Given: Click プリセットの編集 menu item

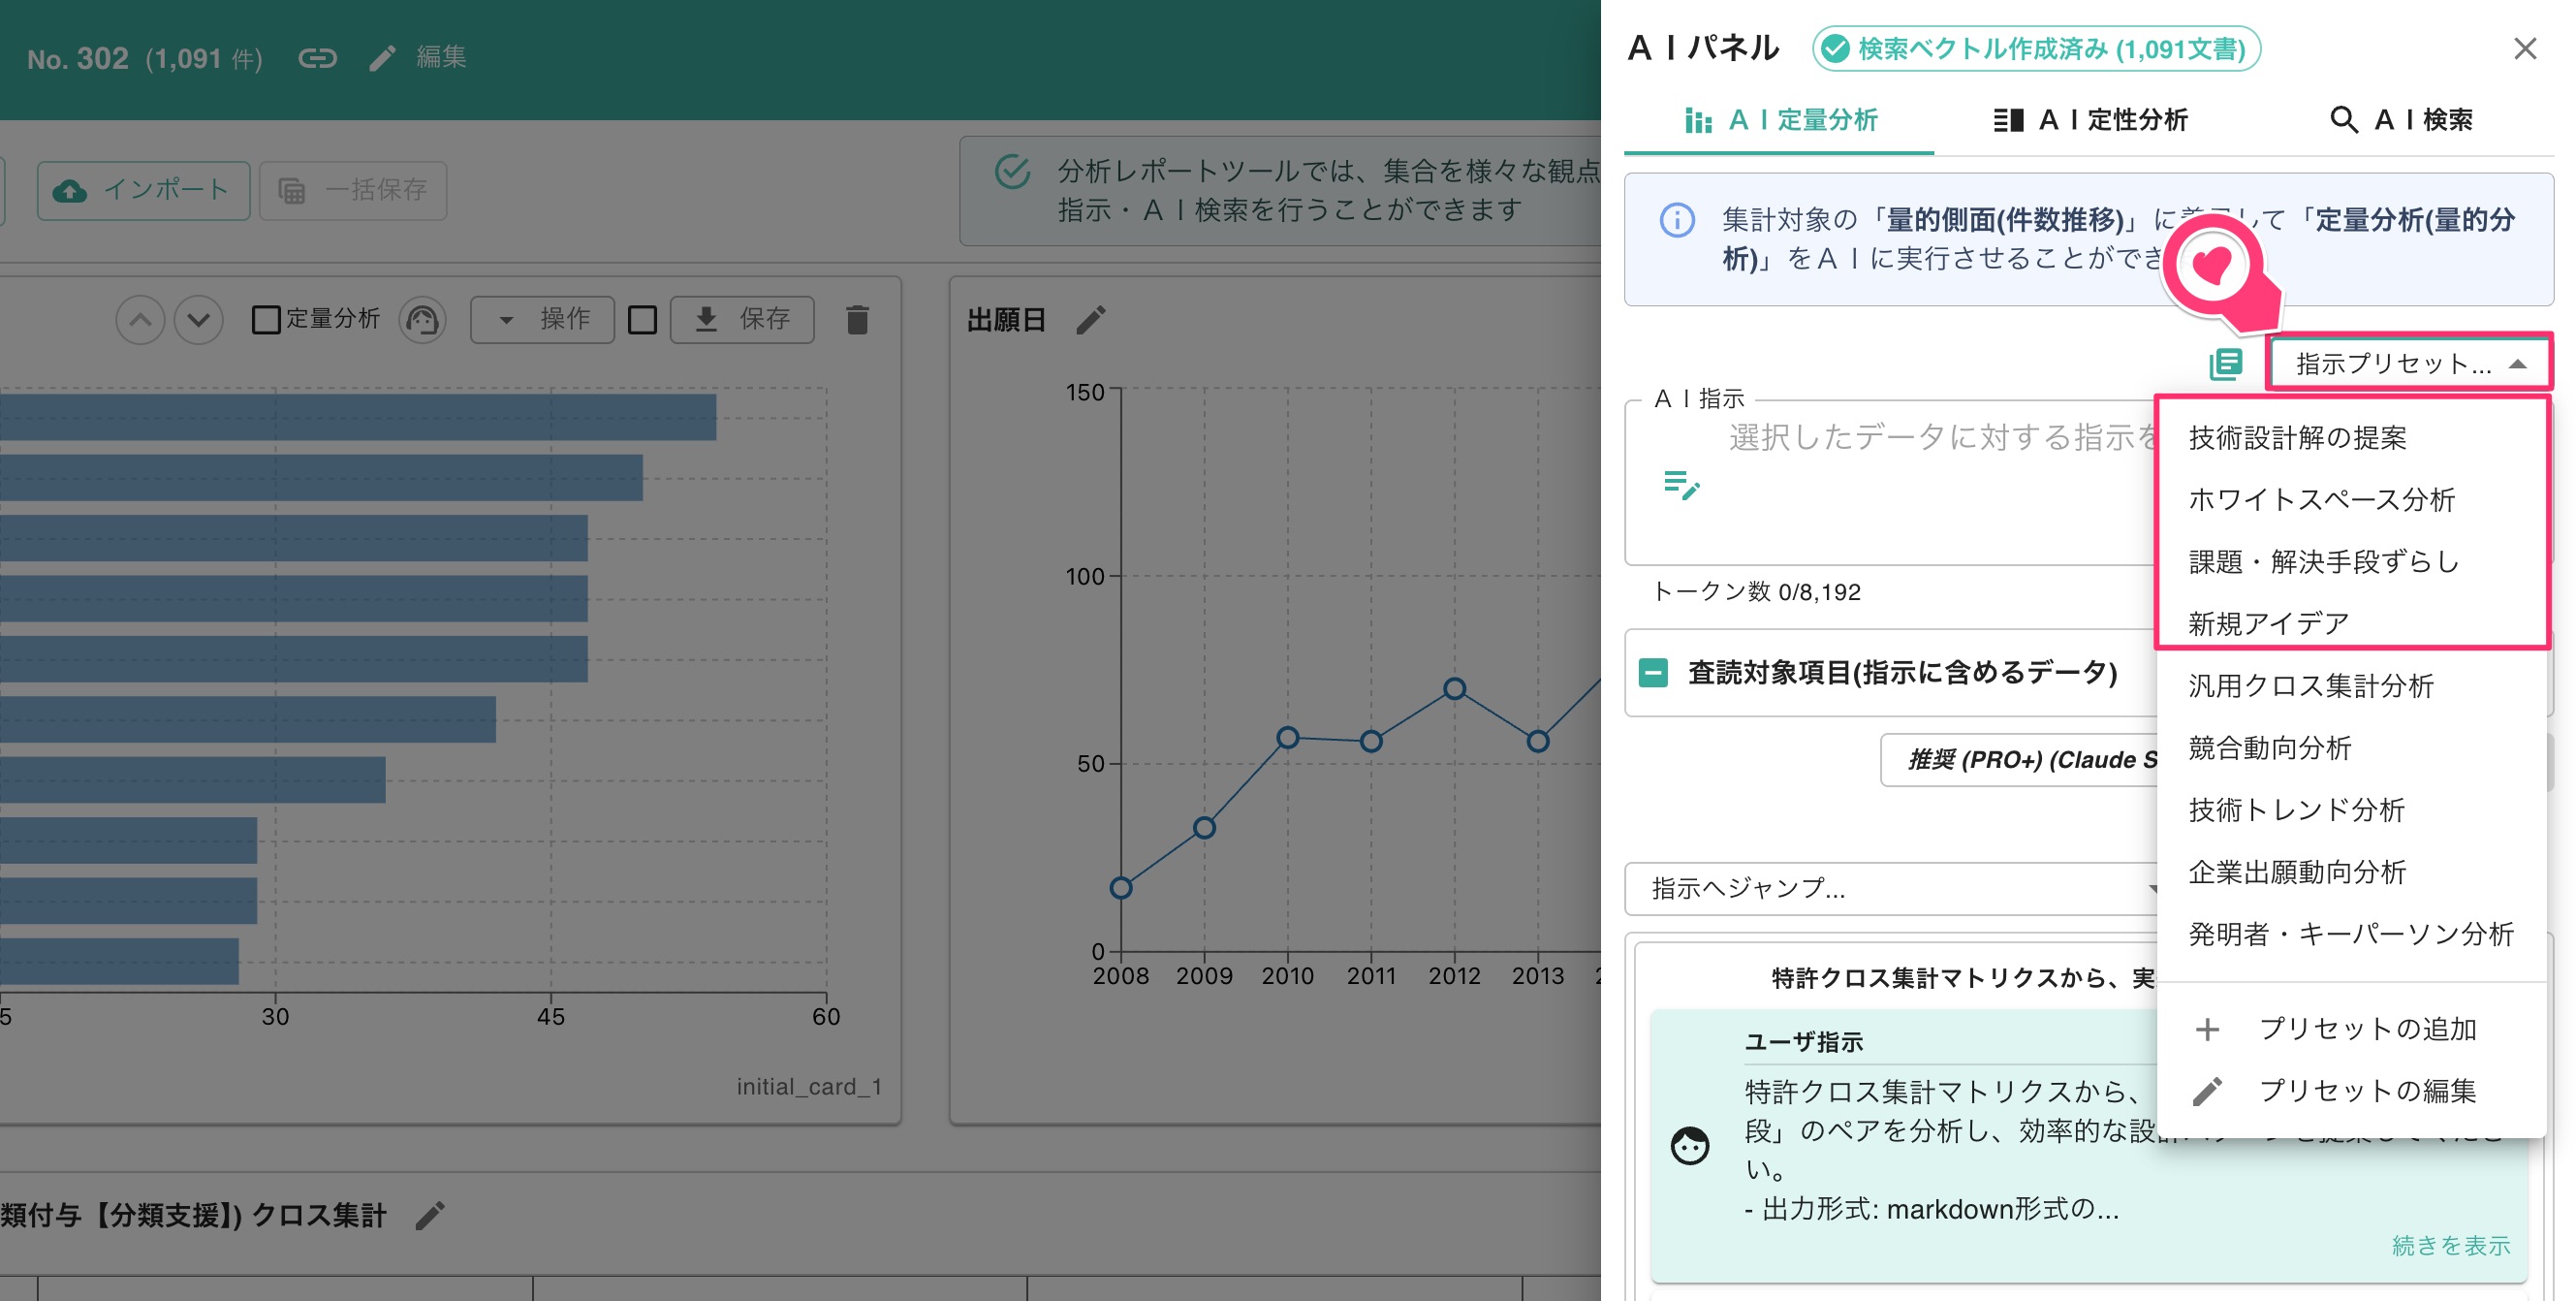Looking at the screenshot, I should (2352, 1091).
